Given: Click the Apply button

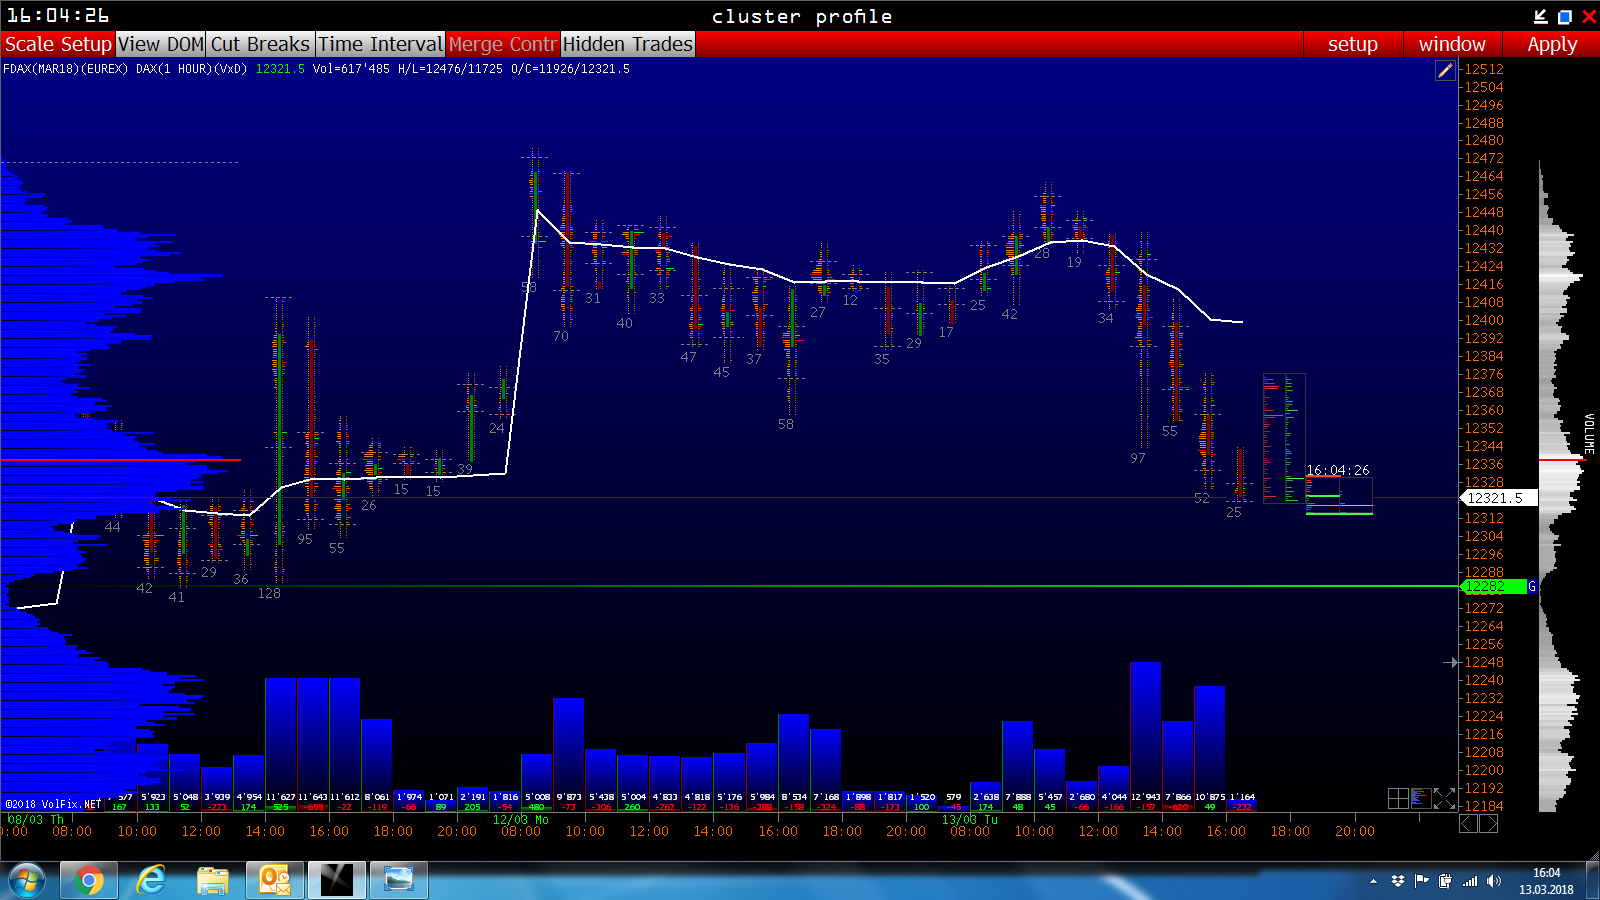Looking at the screenshot, I should click(1552, 44).
